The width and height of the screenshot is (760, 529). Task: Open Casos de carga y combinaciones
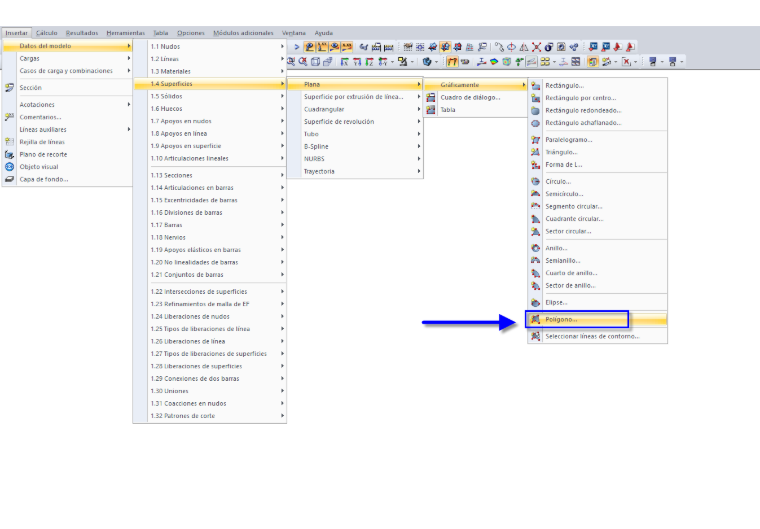tap(67, 71)
